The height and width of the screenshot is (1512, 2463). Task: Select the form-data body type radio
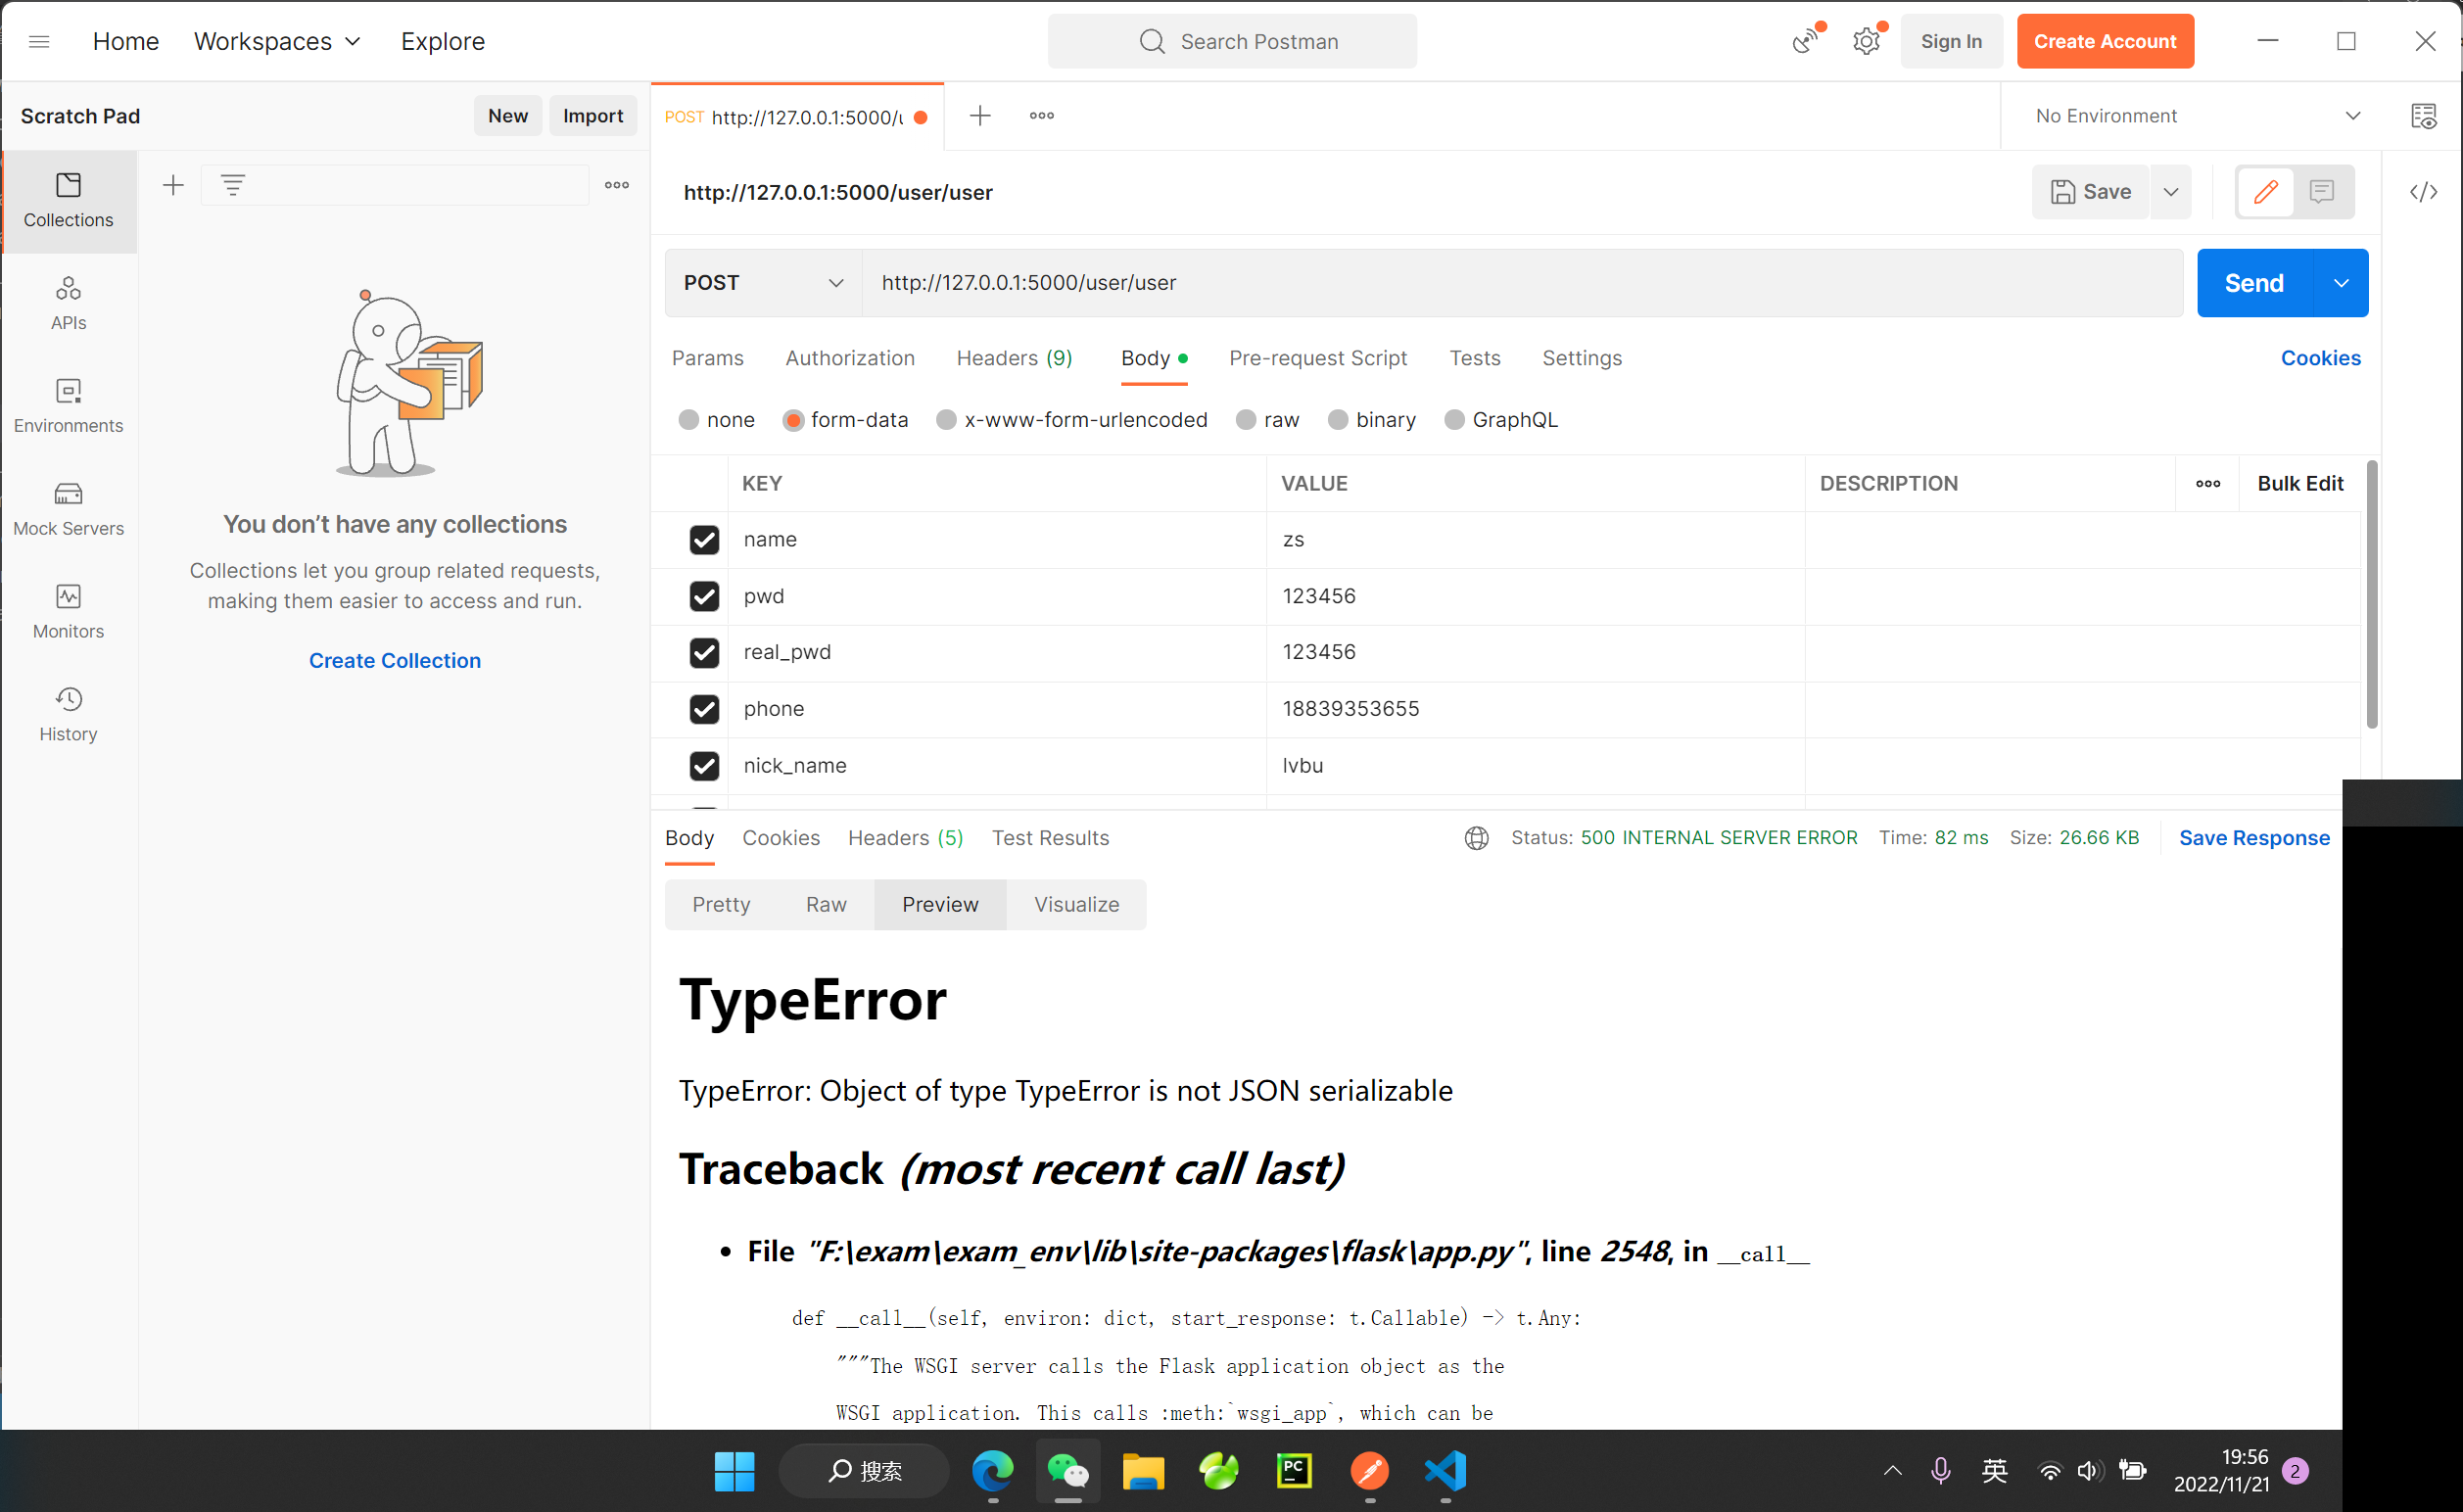793,420
